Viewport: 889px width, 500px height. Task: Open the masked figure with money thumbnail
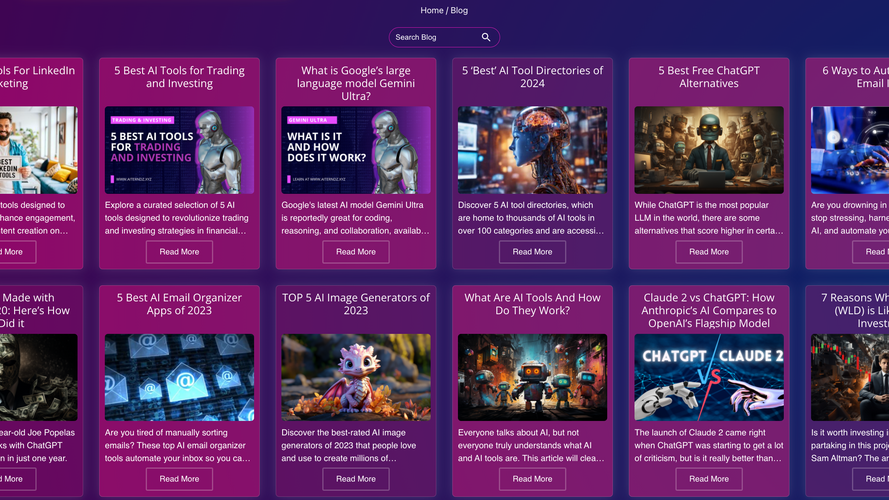click(x=39, y=378)
